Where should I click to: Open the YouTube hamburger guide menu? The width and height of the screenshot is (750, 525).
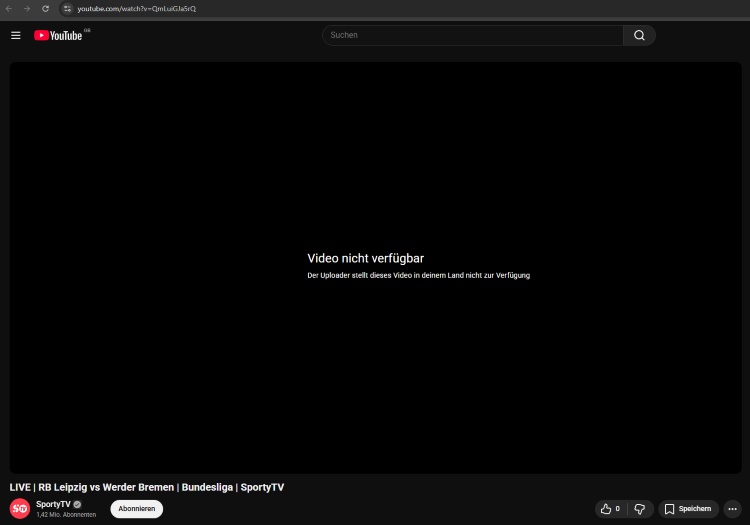(x=16, y=35)
